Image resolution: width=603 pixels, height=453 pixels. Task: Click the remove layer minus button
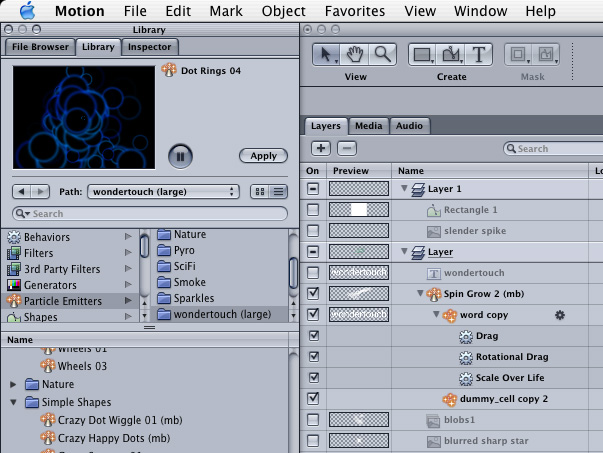tap(347, 148)
